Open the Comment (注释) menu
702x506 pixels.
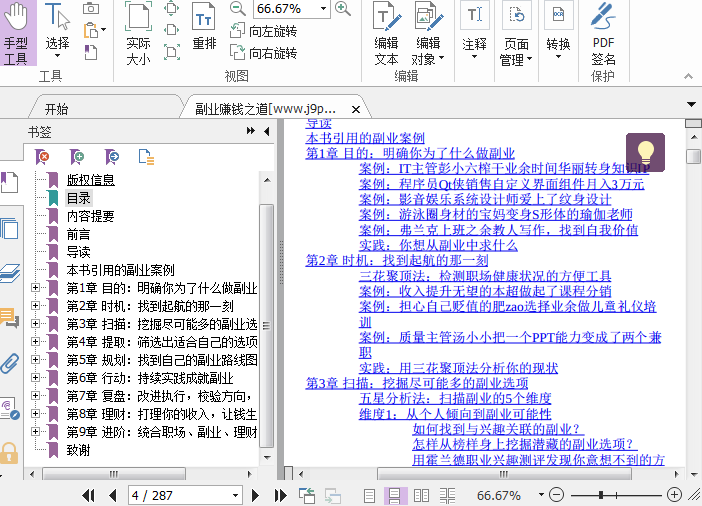point(475,31)
